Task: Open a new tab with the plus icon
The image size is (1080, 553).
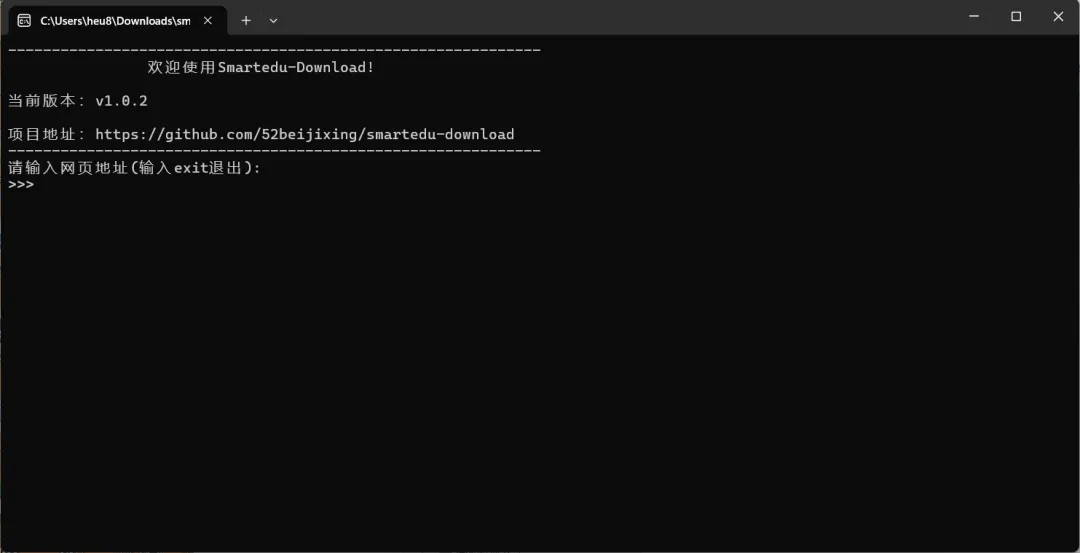Action: point(246,21)
